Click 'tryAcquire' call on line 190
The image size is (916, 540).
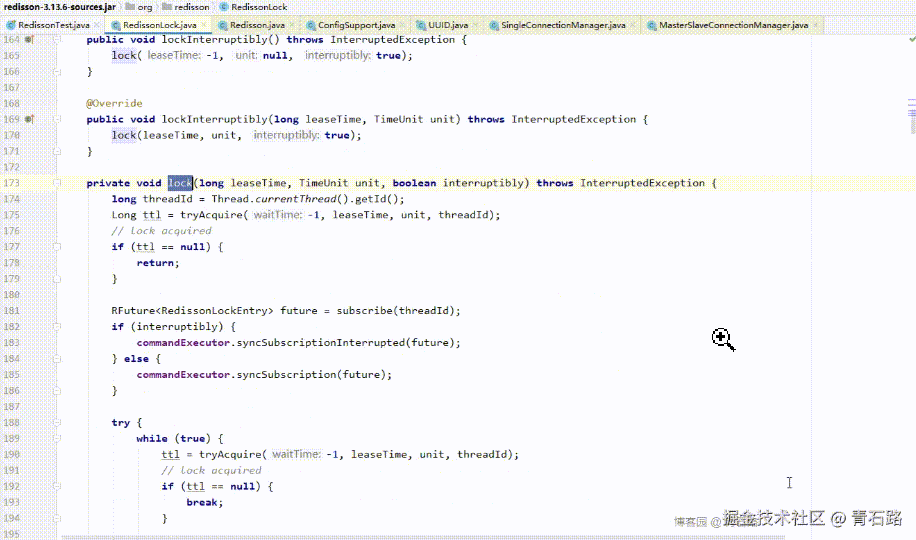click(x=230, y=455)
